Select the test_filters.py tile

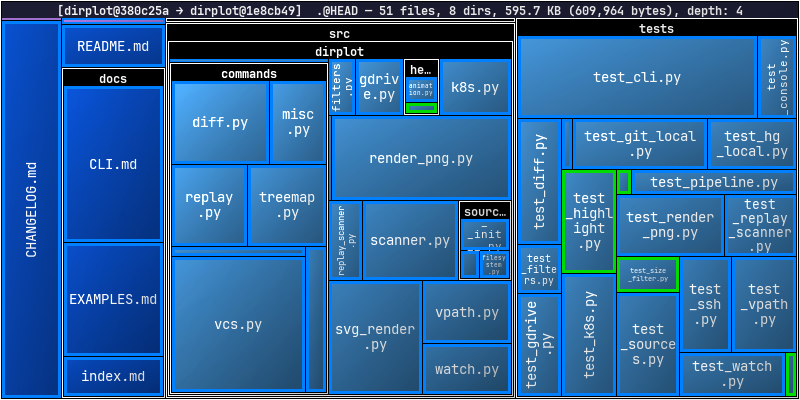point(539,269)
